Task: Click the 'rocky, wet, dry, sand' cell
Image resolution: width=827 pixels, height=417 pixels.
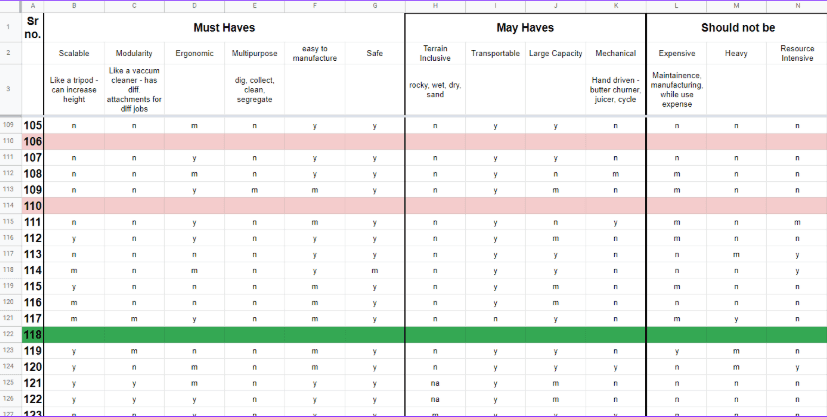Action: click(435, 90)
